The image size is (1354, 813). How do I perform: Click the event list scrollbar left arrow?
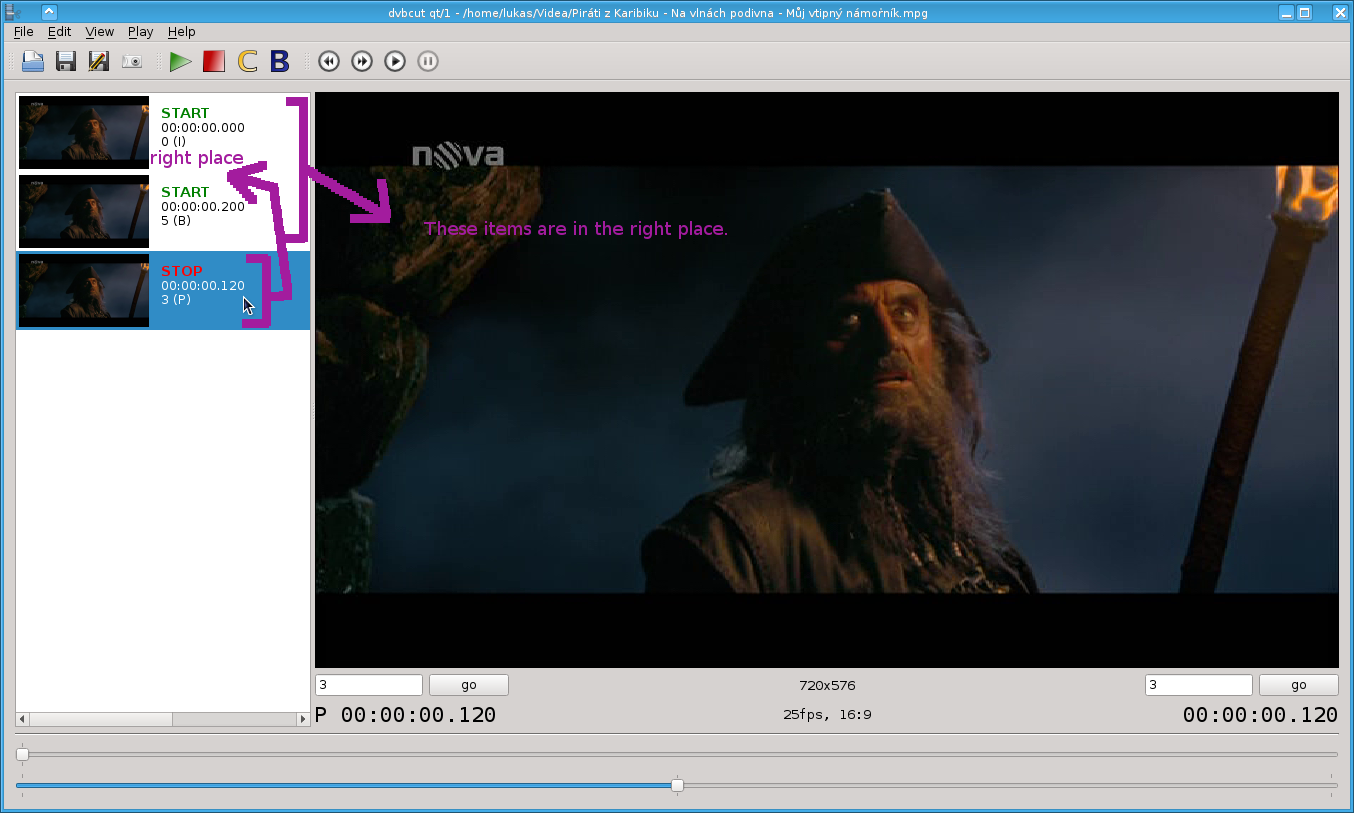point(23,719)
